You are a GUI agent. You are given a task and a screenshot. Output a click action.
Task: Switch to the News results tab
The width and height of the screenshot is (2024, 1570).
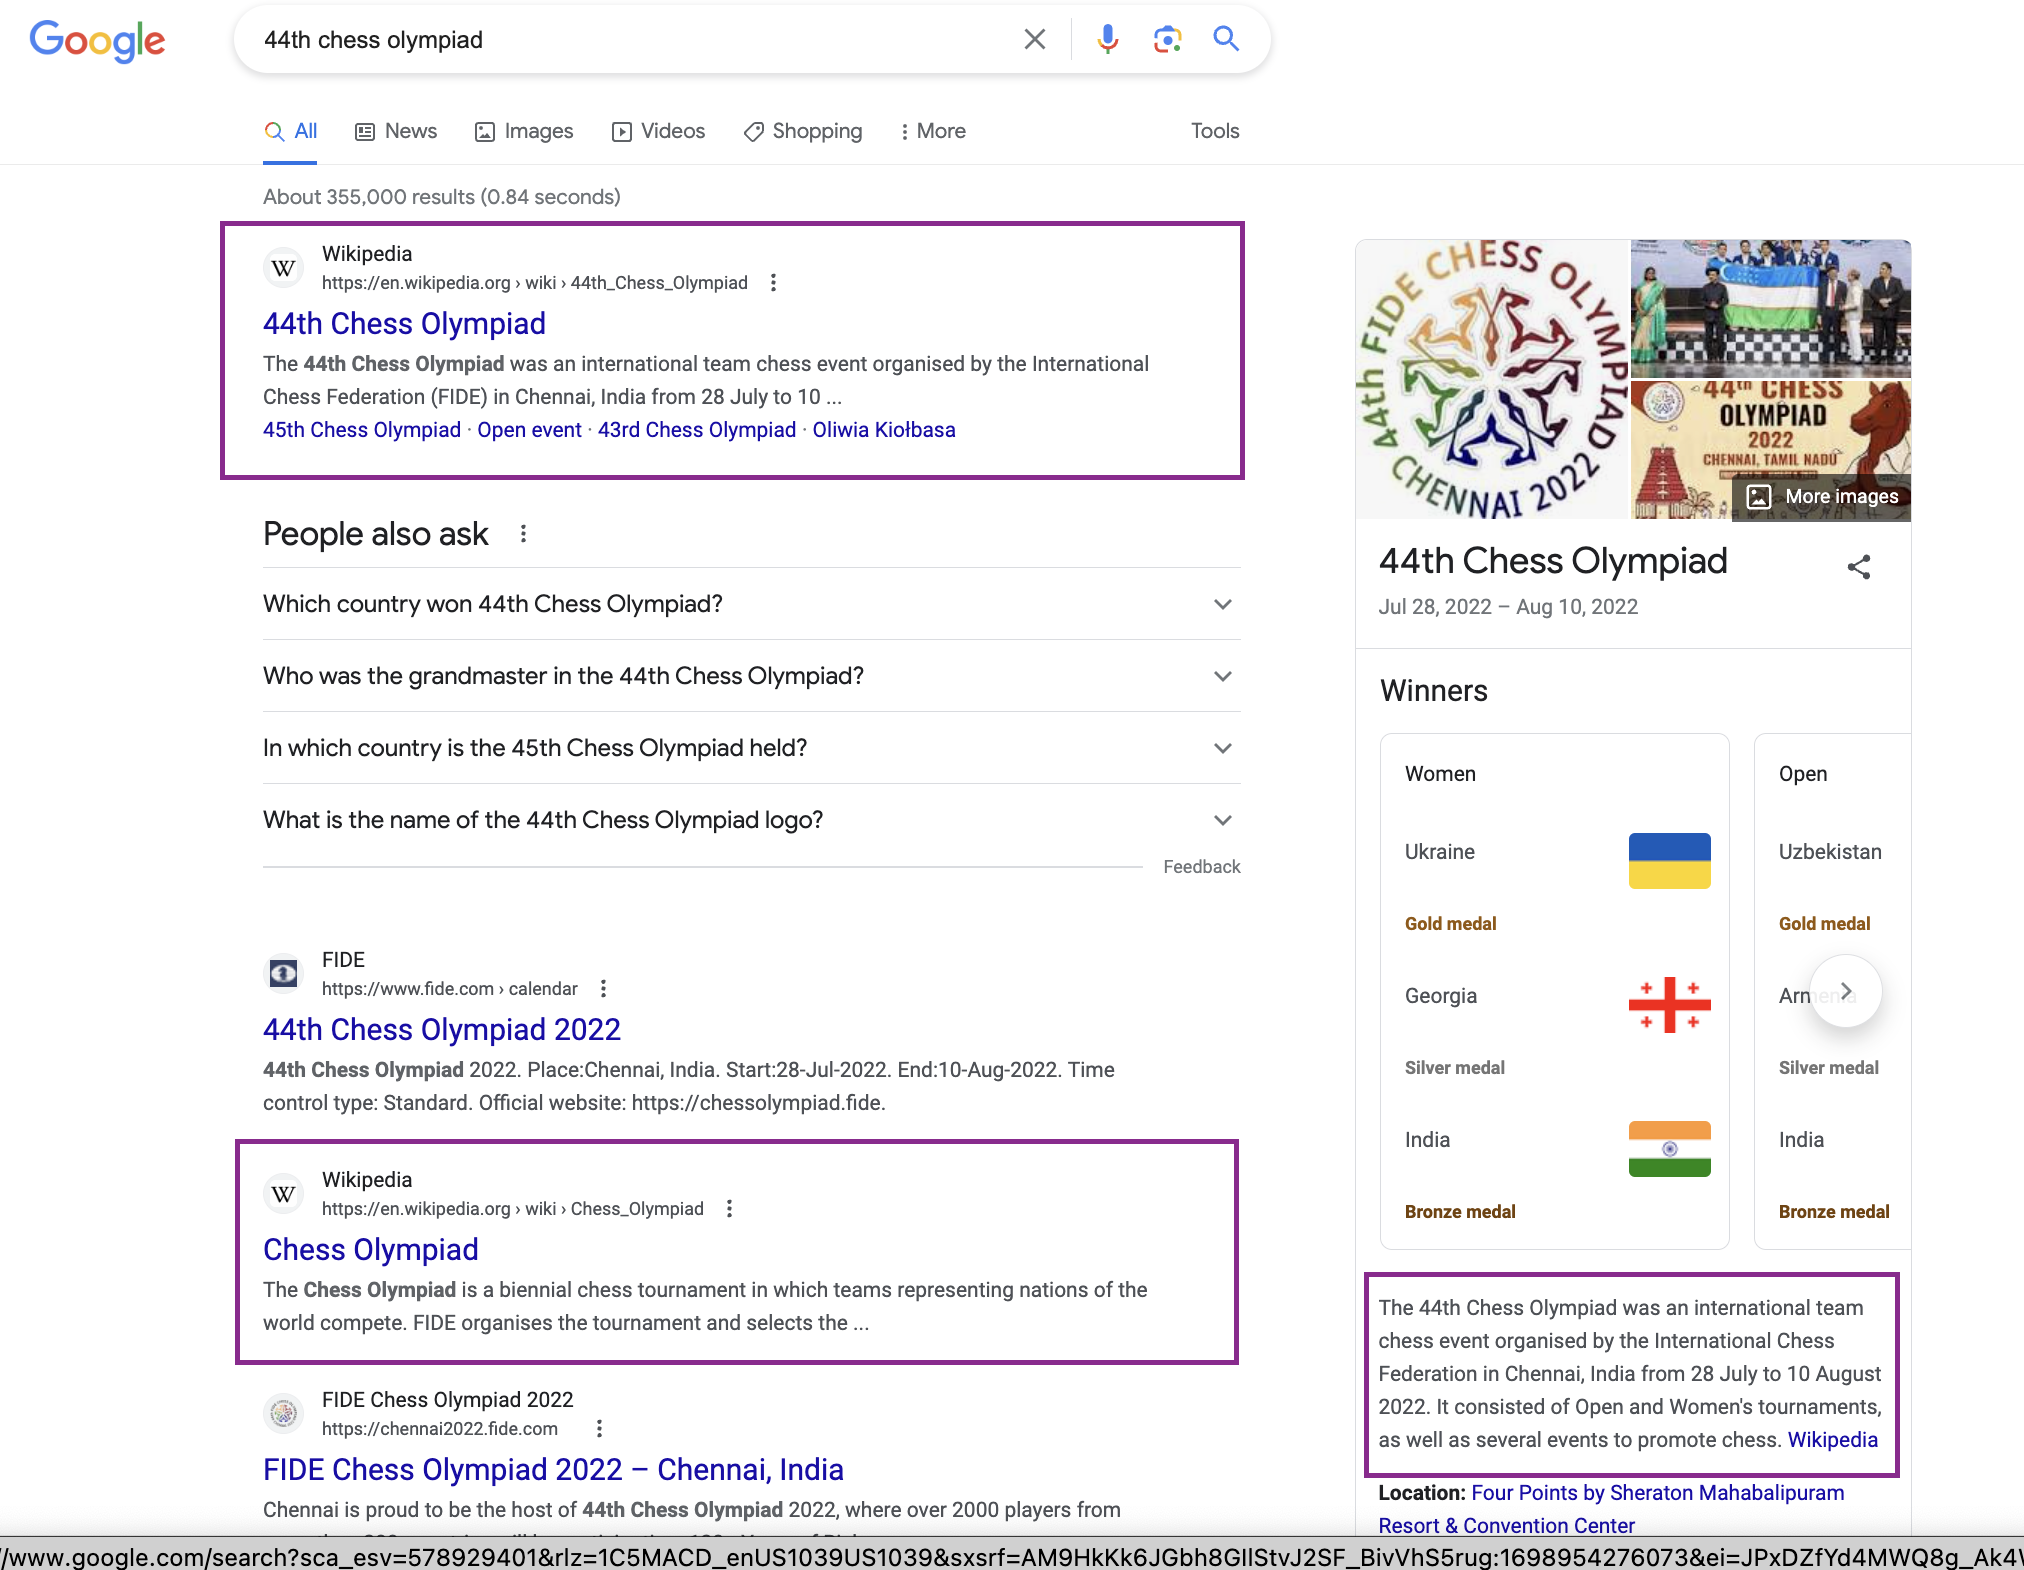(x=396, y=131)
